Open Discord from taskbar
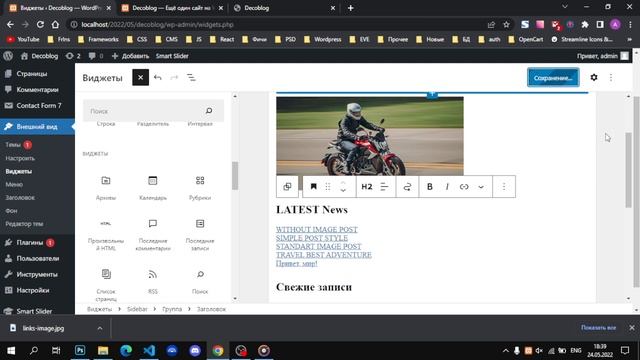The image size is (640, 360). click(x=195, y=351)
